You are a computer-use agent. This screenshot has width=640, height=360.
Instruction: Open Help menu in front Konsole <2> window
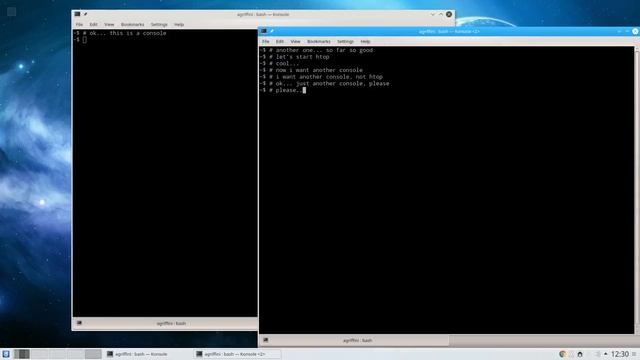point(365,42)
